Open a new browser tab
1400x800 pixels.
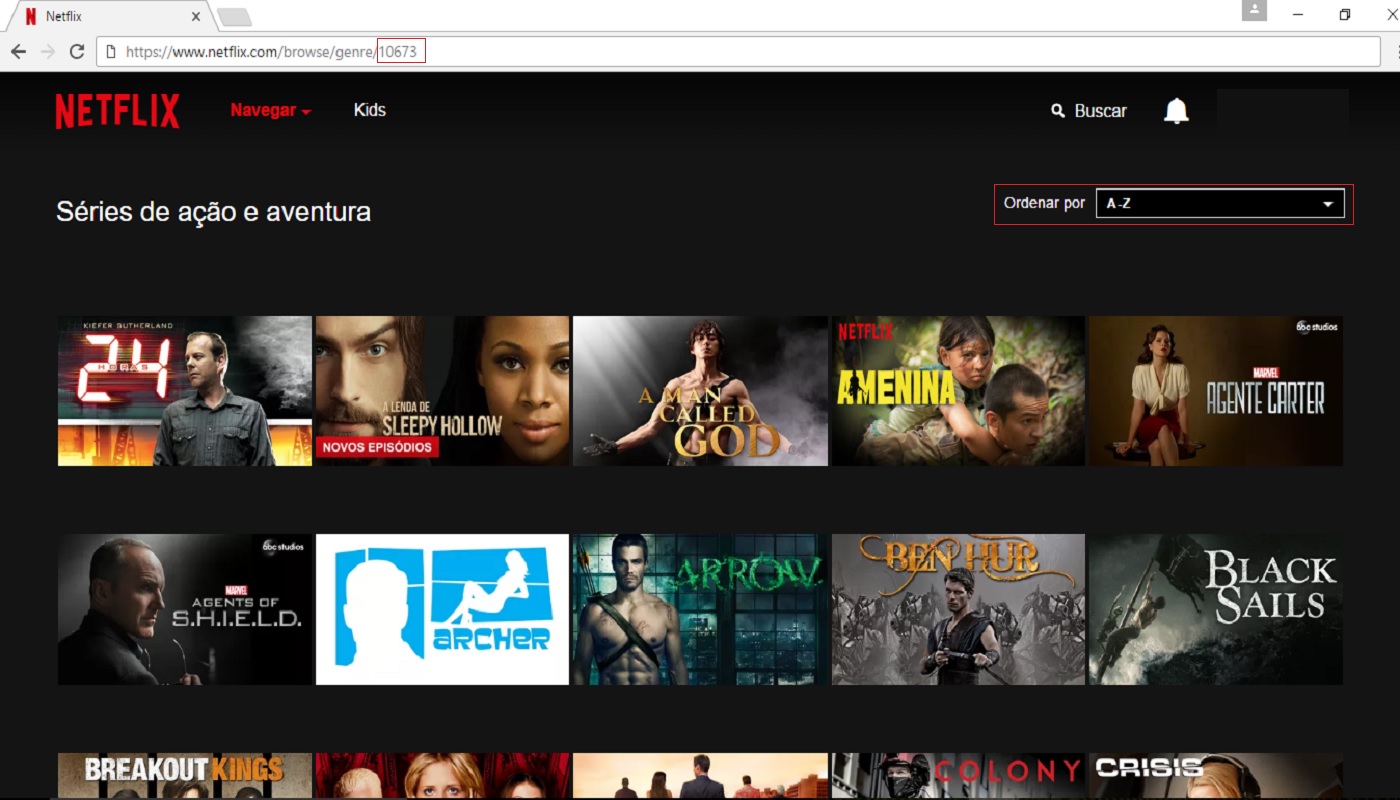[x=234, y=17]
